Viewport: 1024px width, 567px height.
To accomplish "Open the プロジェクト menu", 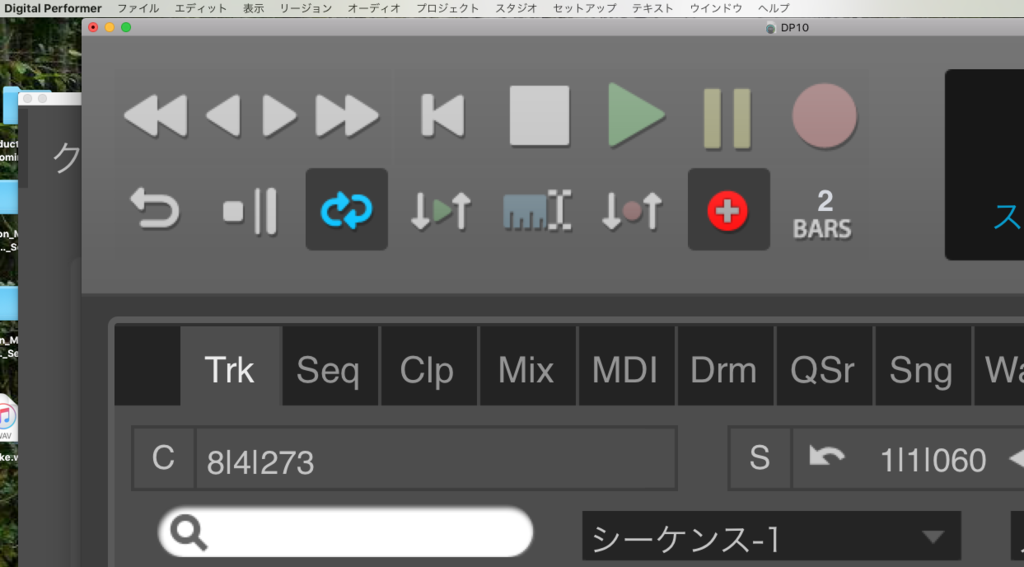I will (x=447, y=8).
